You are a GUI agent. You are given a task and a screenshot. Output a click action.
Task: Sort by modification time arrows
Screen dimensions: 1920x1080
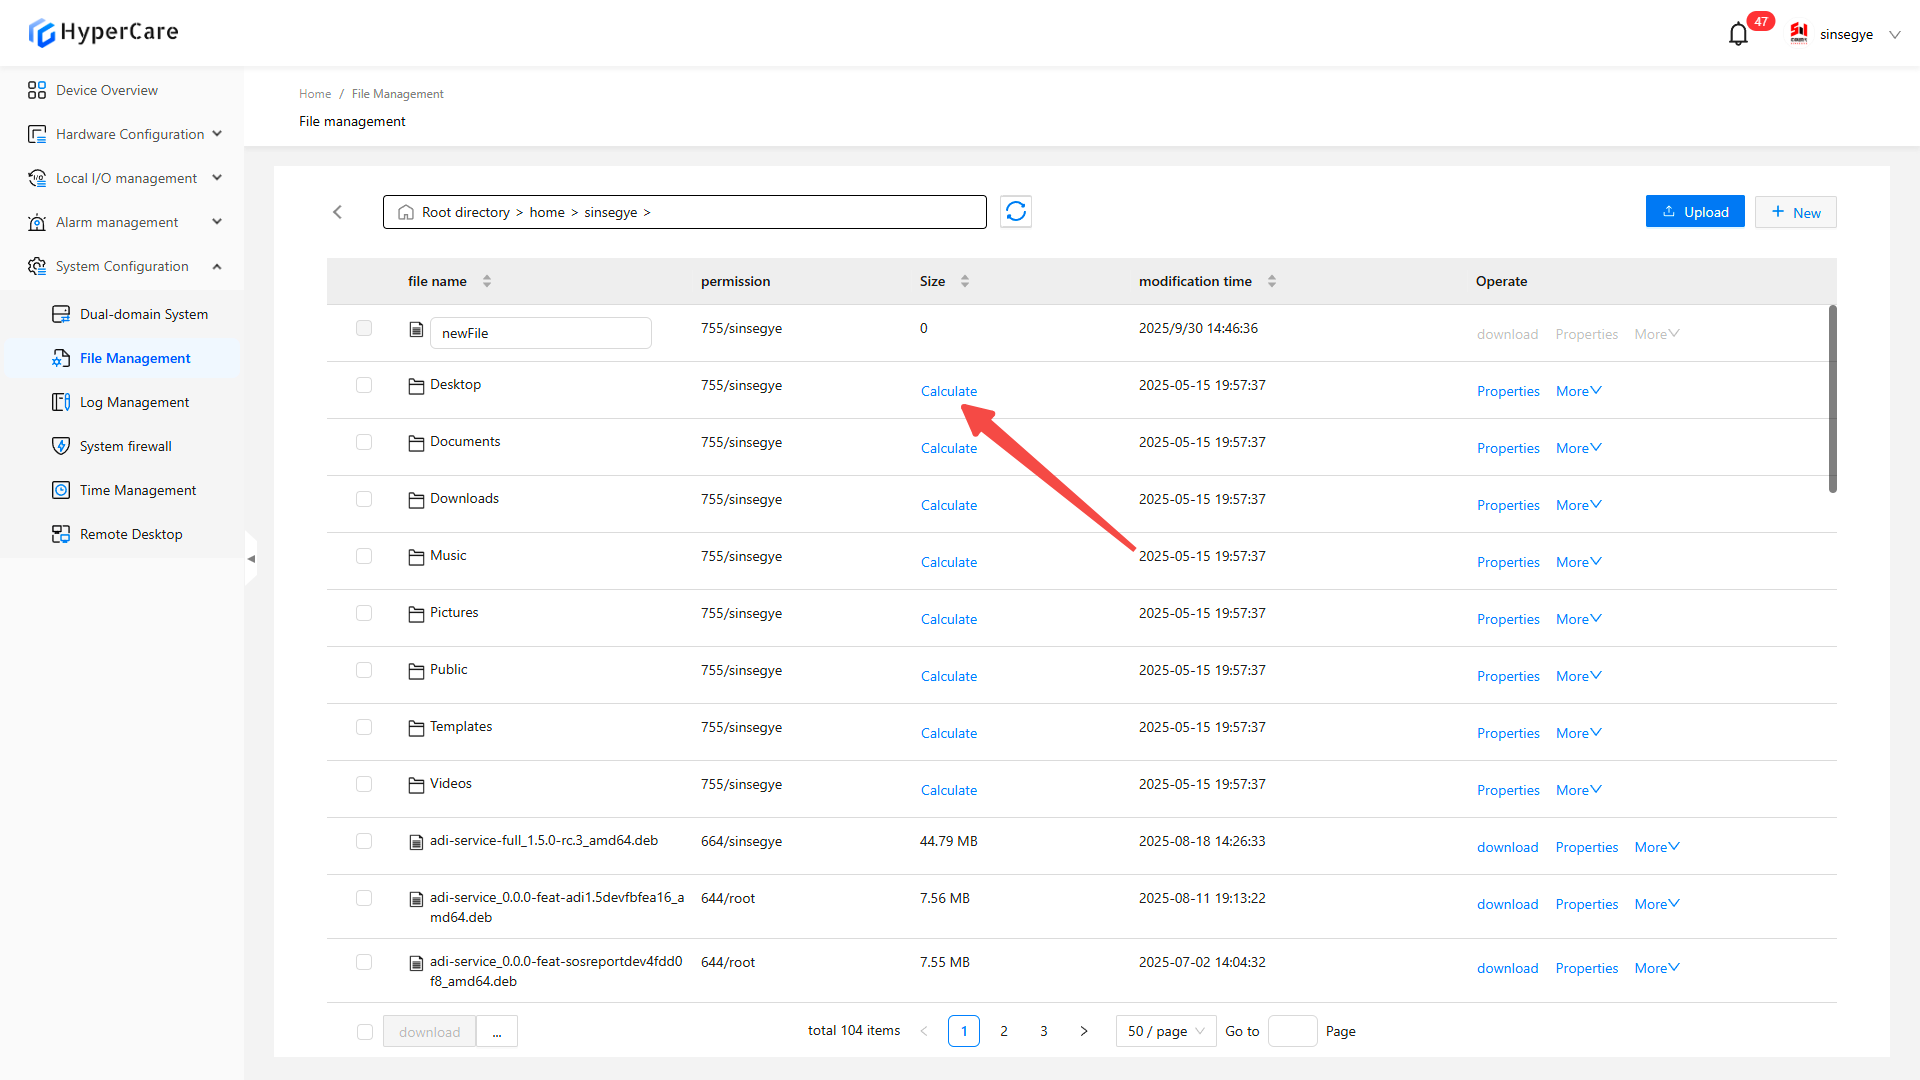click(x=1272, y=281)
